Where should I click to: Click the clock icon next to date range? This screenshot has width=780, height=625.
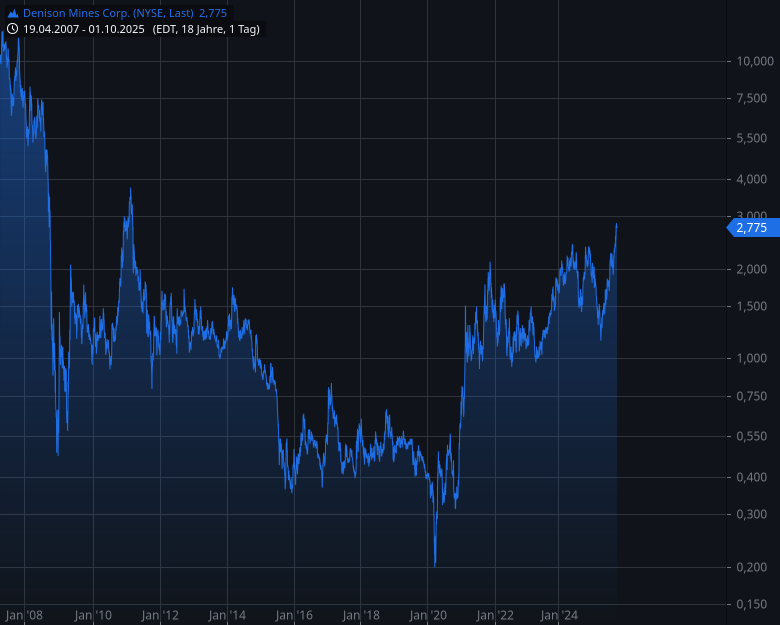coord(12,29)
